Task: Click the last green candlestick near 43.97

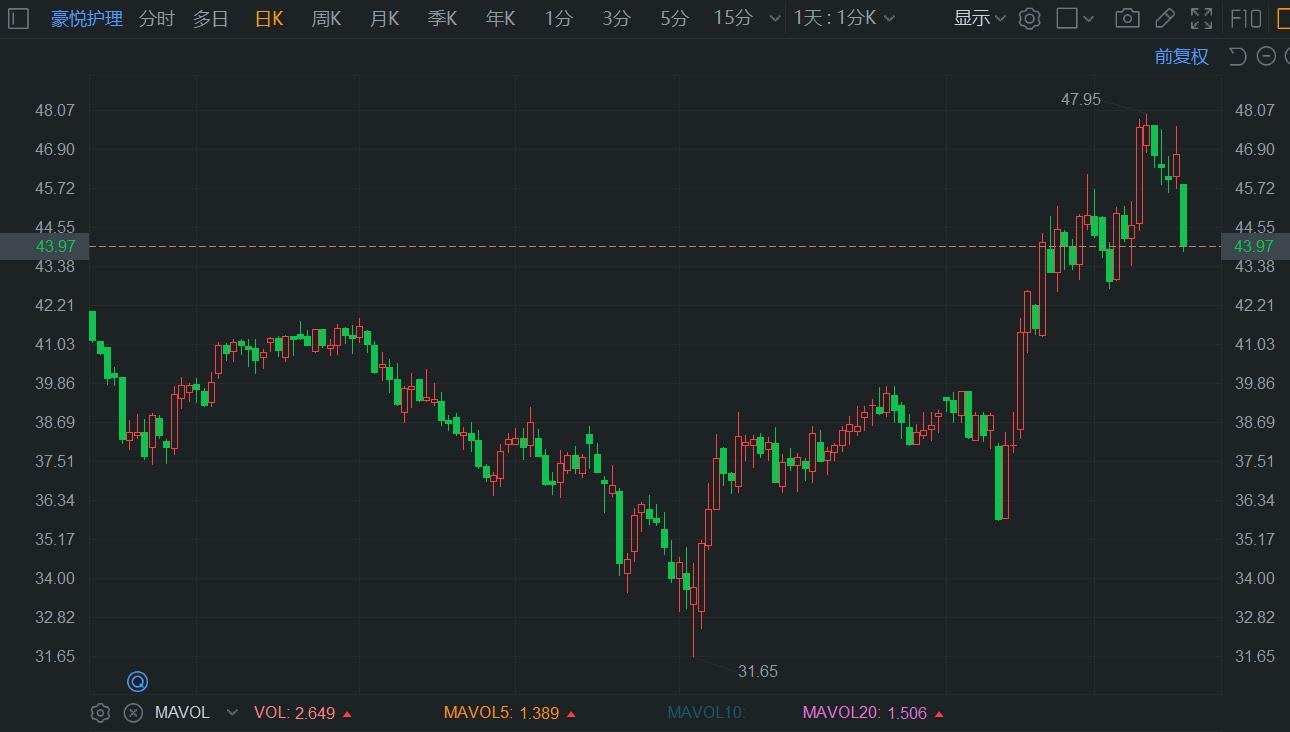Action: (x=1183, y=215)
